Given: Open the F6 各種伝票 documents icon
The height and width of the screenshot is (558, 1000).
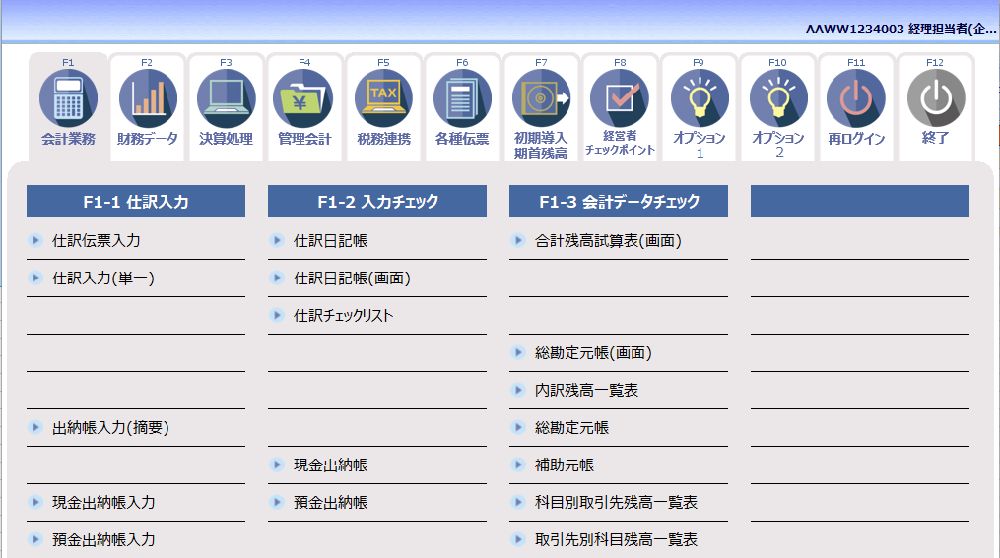Looking at the screenshot, I should point(462,99).
